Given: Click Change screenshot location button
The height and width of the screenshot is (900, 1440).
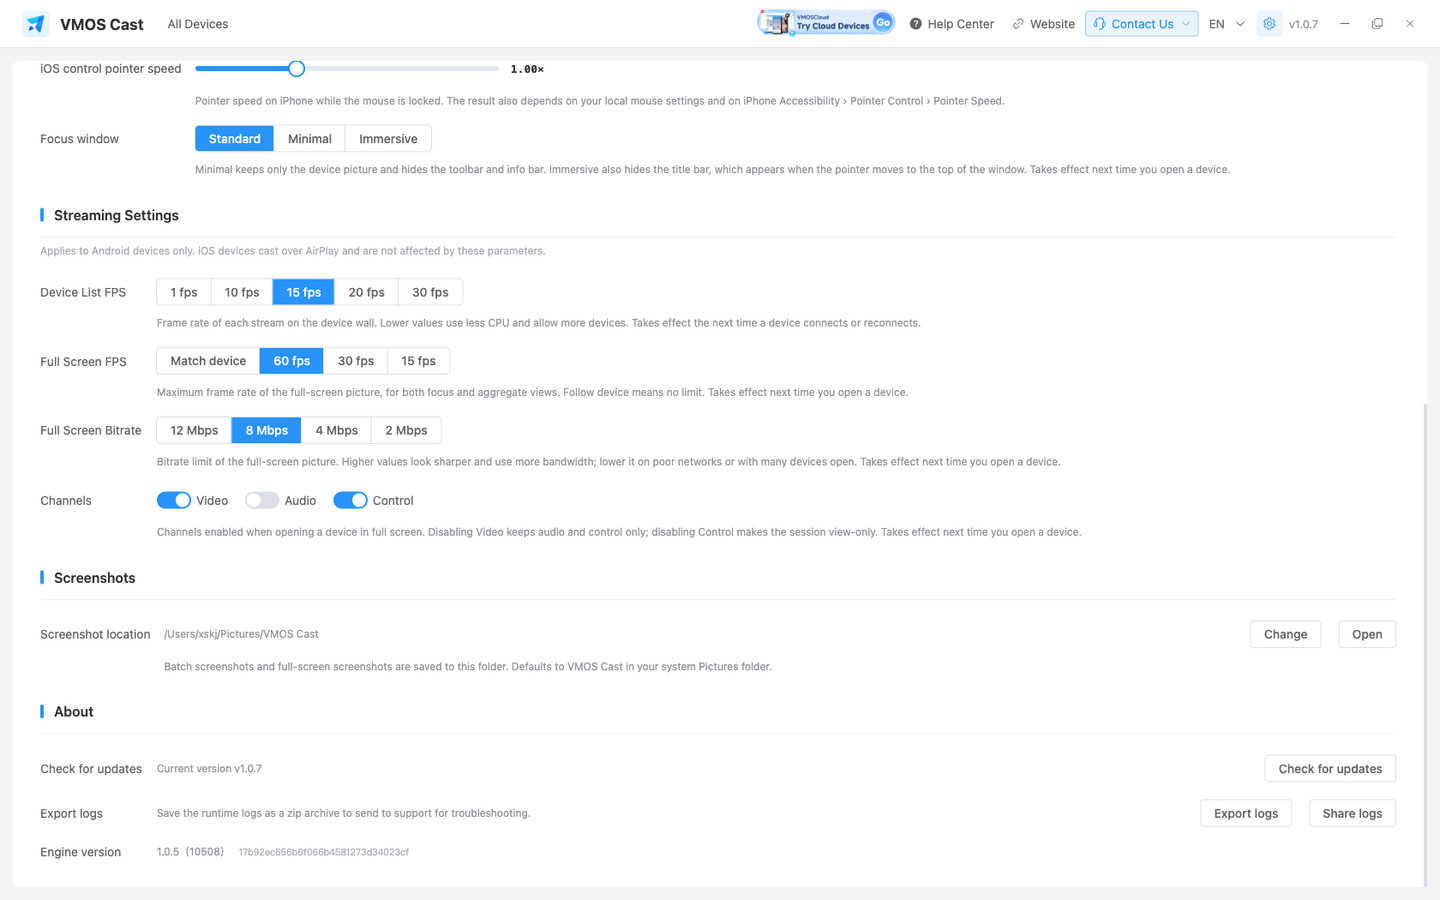Looking at the screenshot, I should [1285, 634].
